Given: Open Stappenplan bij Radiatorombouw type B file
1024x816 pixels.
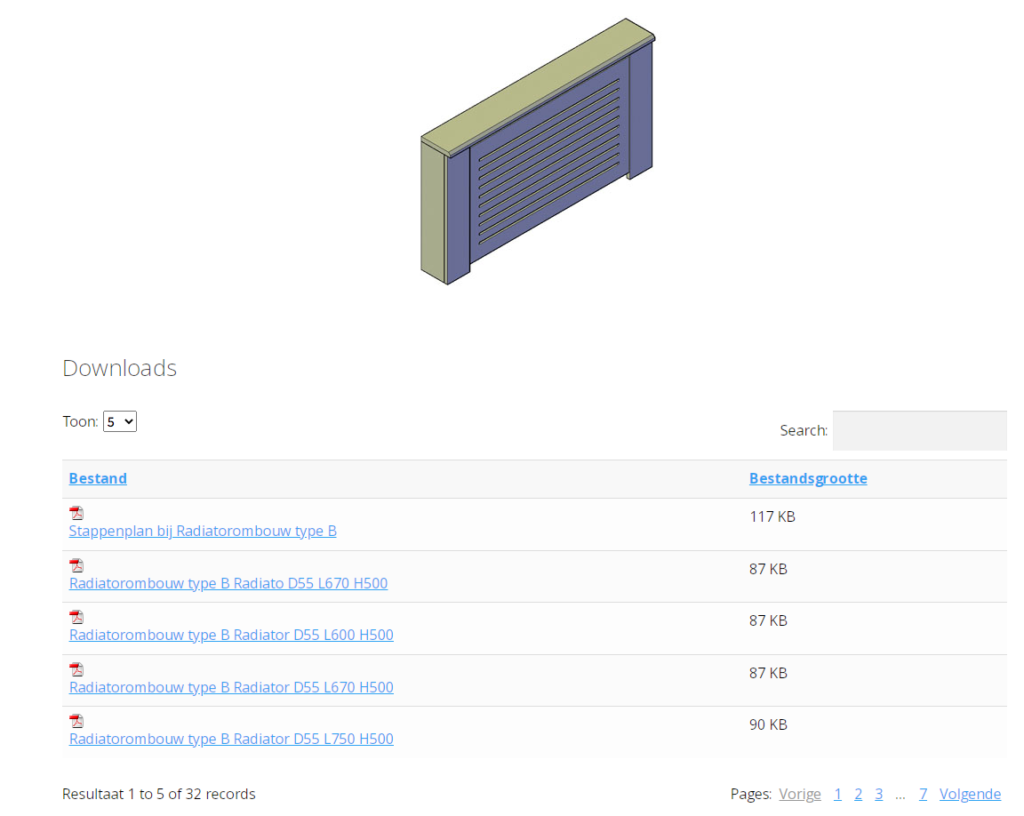Looking at the screenshot, I should click(x=202, y=531).
